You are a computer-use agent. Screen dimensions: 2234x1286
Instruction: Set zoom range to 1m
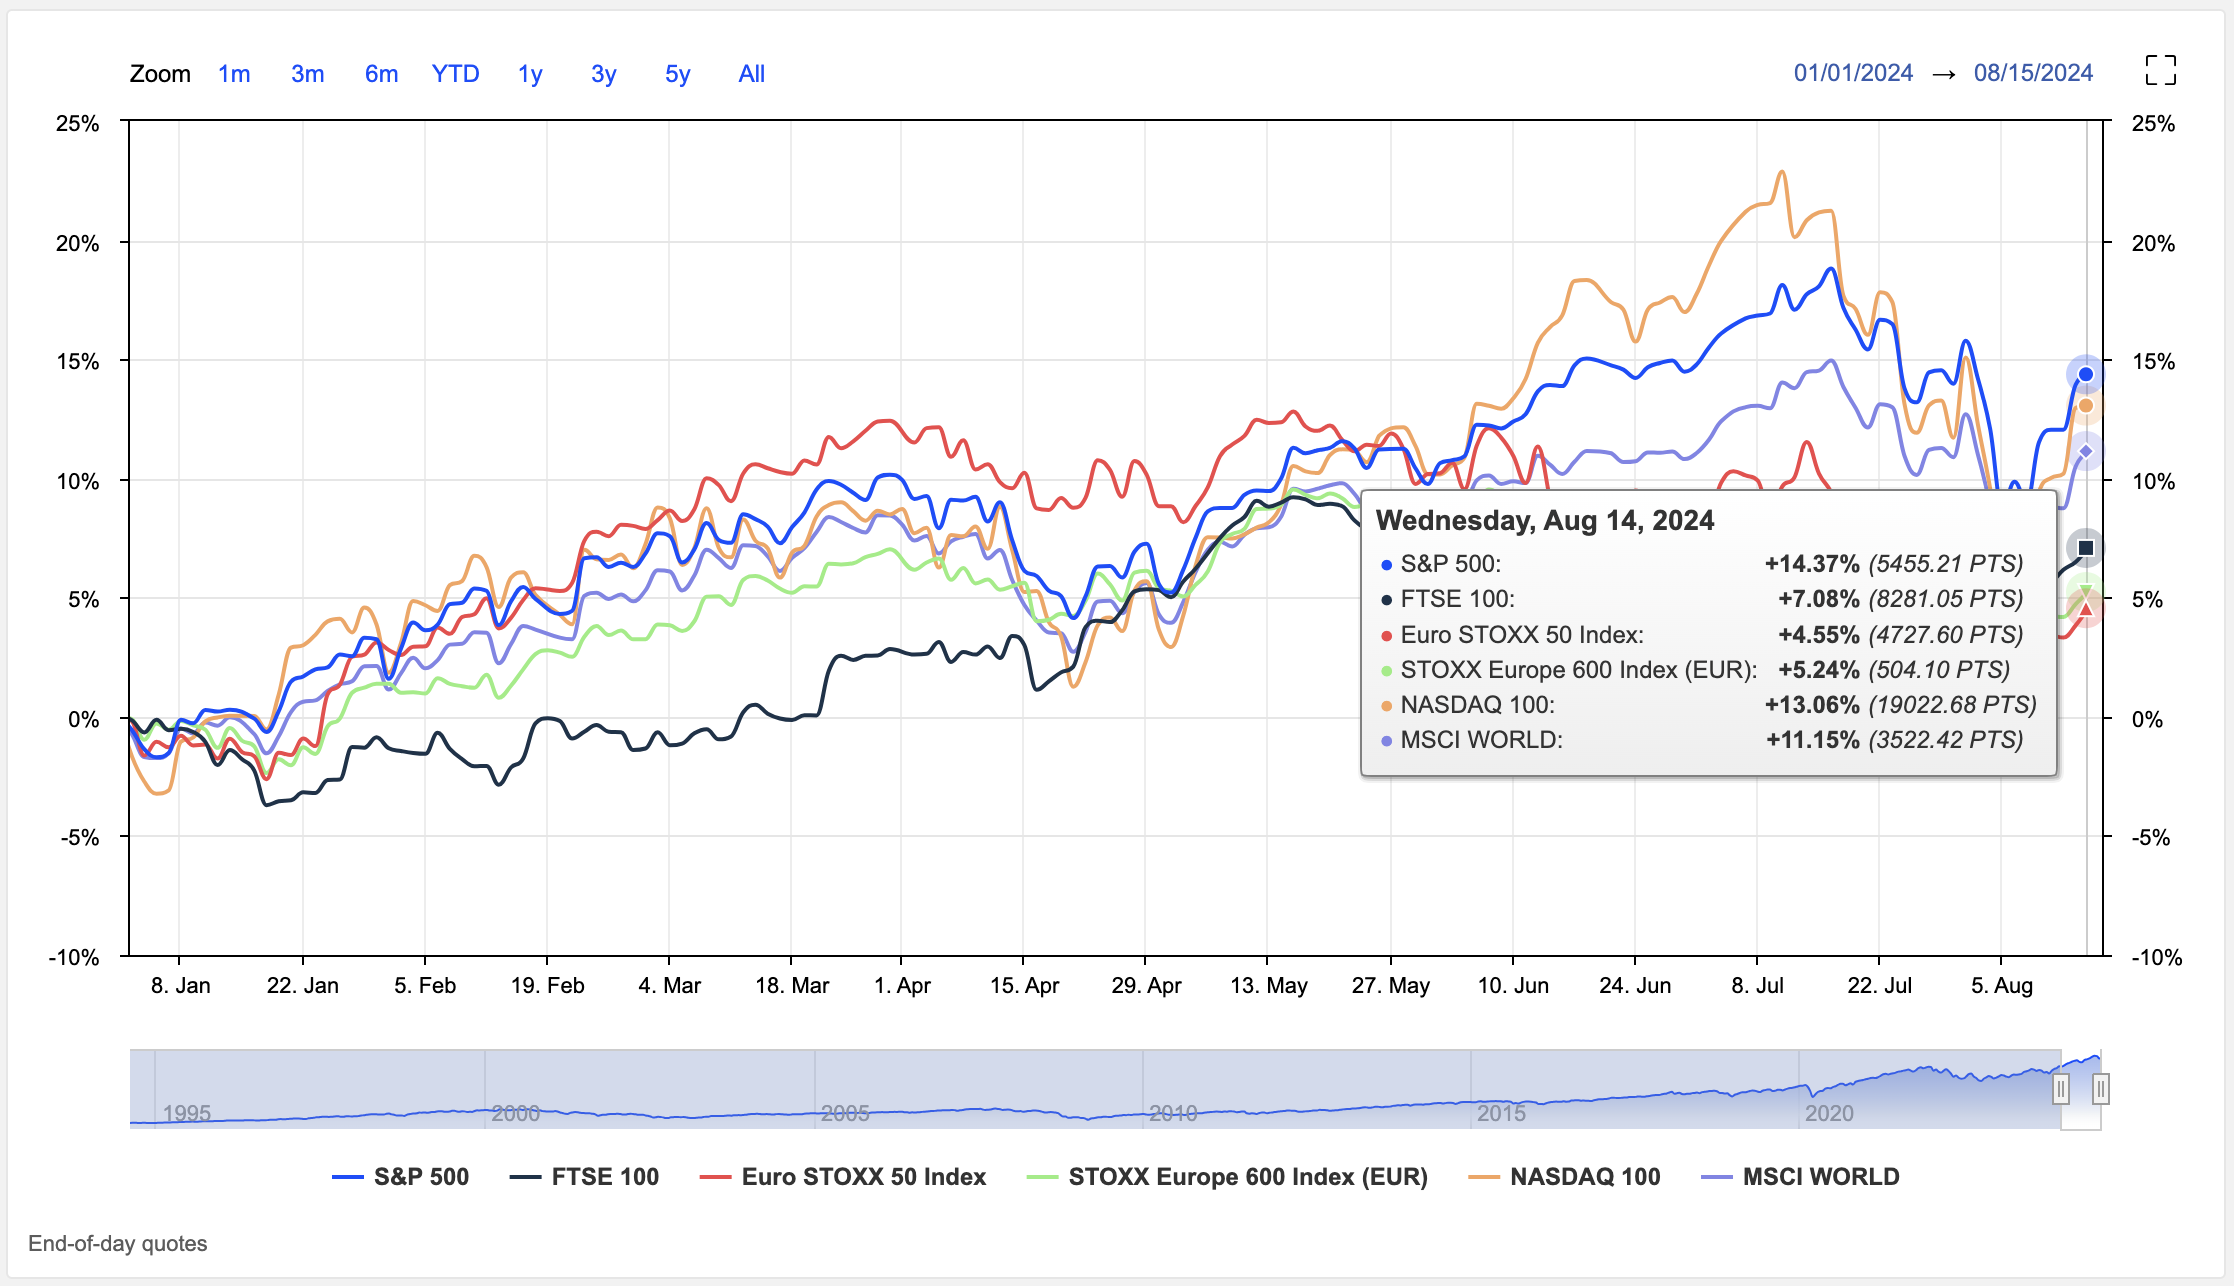pos(234,74)
